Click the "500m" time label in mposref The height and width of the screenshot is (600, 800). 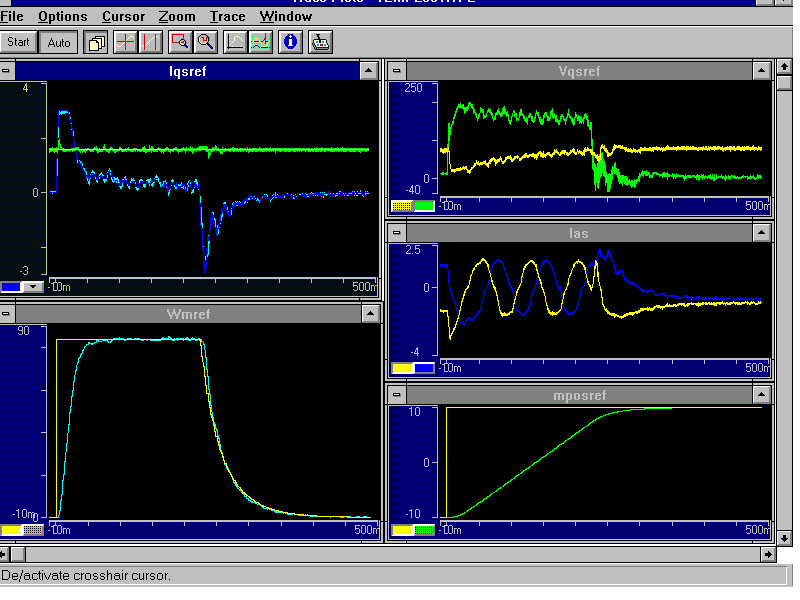coord(757,530)
